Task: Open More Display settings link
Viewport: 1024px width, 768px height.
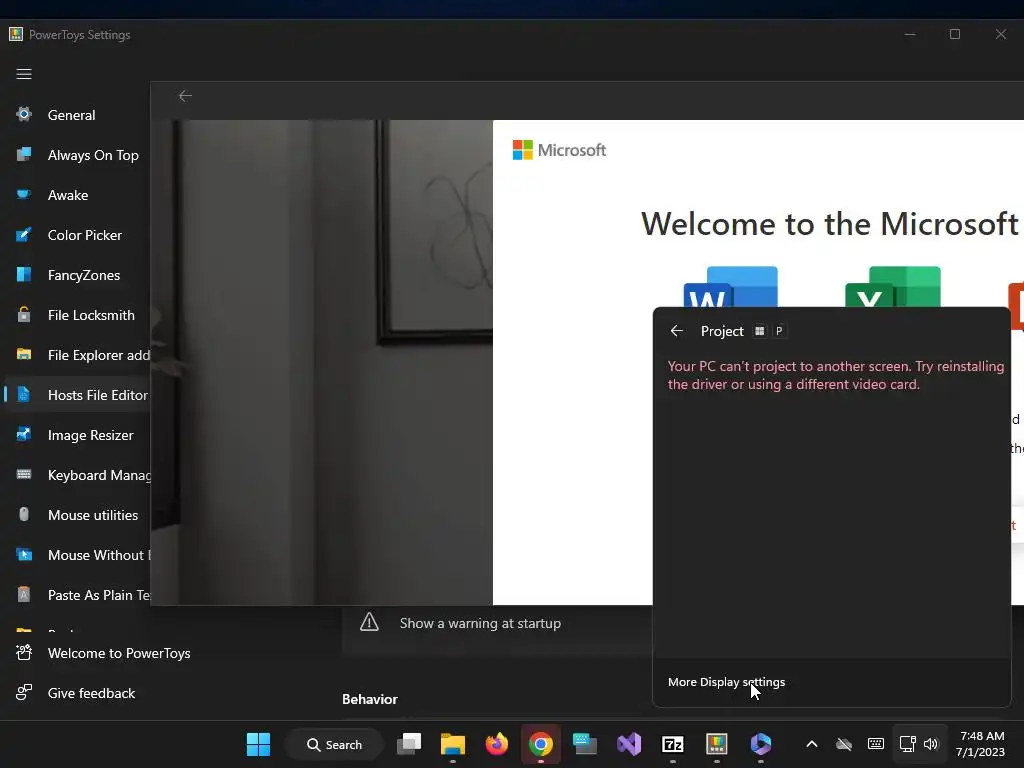Action: click(x=726, y=682)
